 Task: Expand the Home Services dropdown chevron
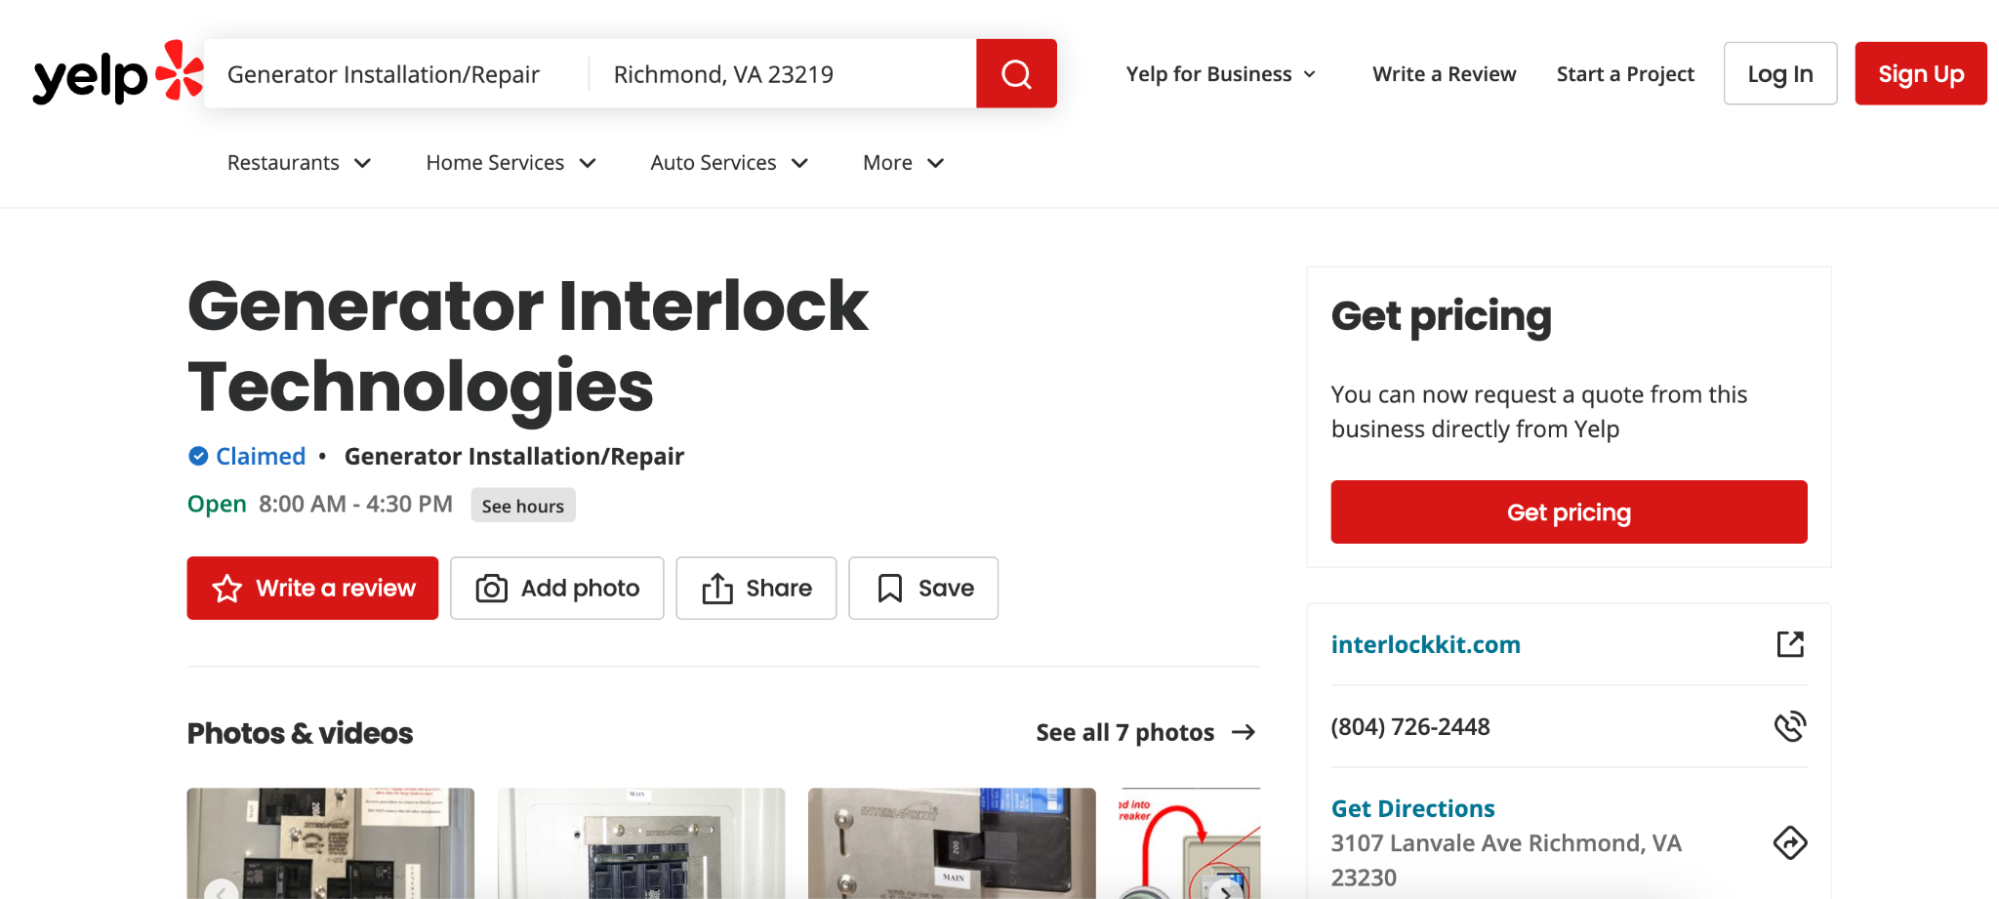pos(588,163)
